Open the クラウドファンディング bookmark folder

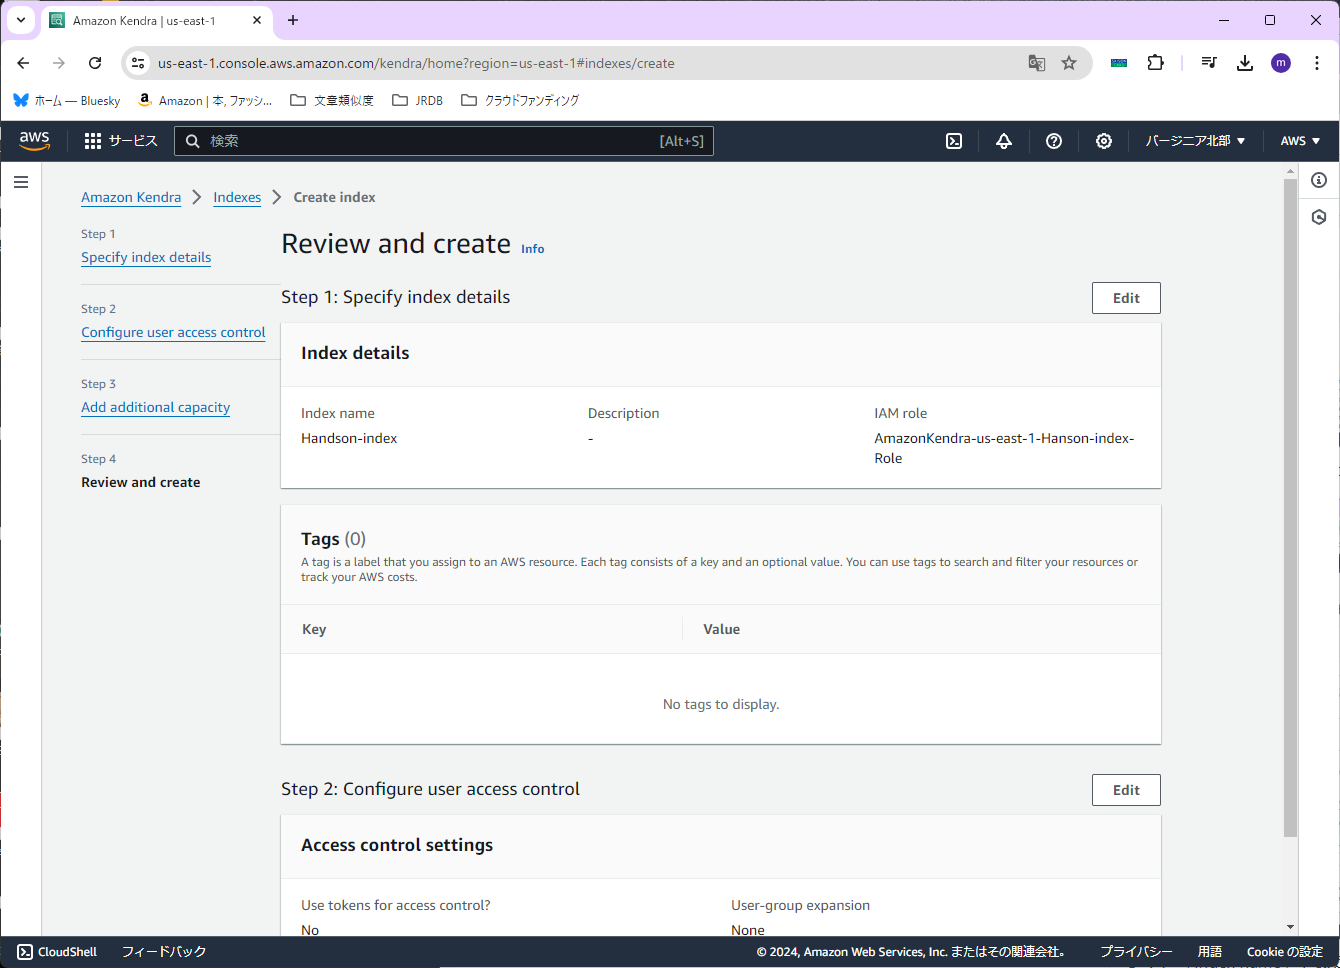point(520,100)
